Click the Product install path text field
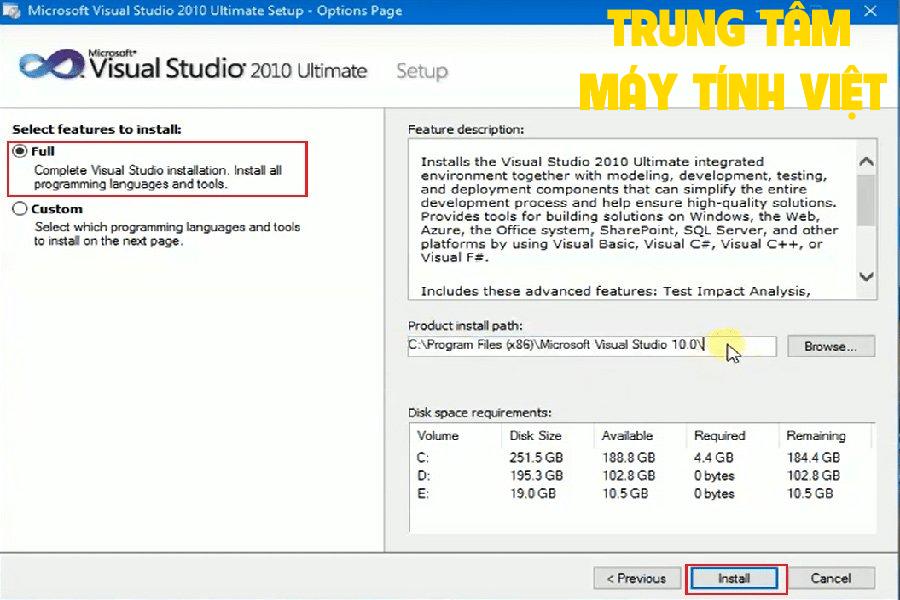The height and width of the screenshot is (600, 900). pos(590,345)
